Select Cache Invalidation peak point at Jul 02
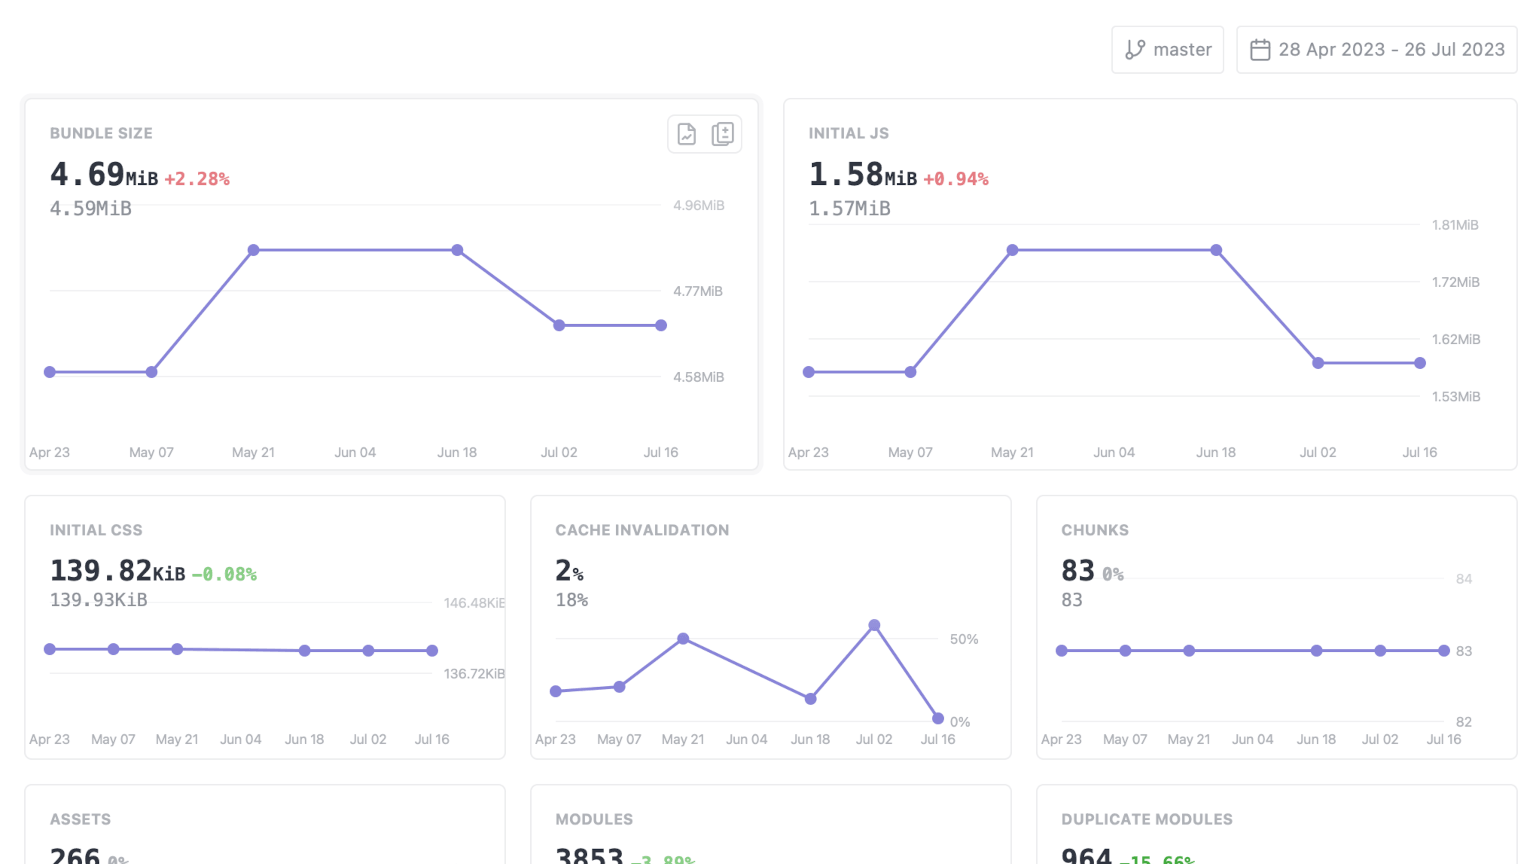This screenshot has height=864, width=1536. (874, 625)
